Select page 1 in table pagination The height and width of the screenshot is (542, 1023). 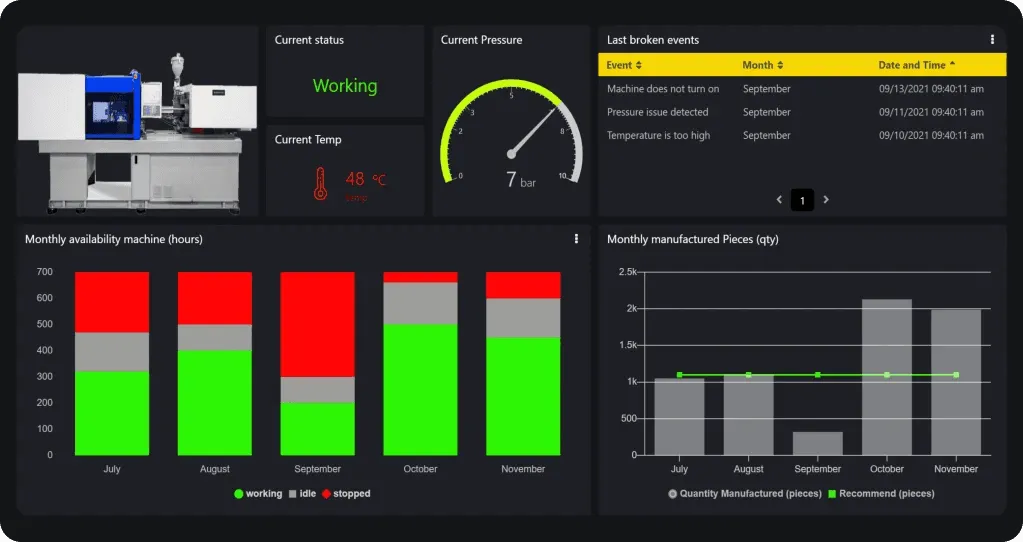[x=802, y=200]
